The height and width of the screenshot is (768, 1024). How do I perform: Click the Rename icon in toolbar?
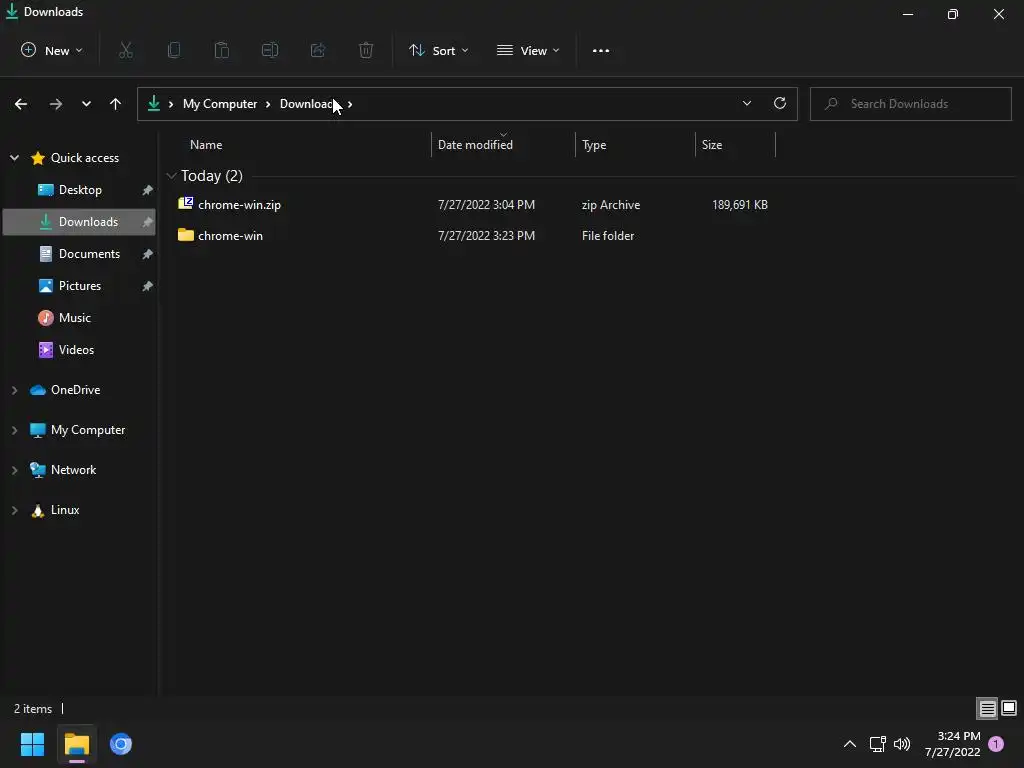270,50
